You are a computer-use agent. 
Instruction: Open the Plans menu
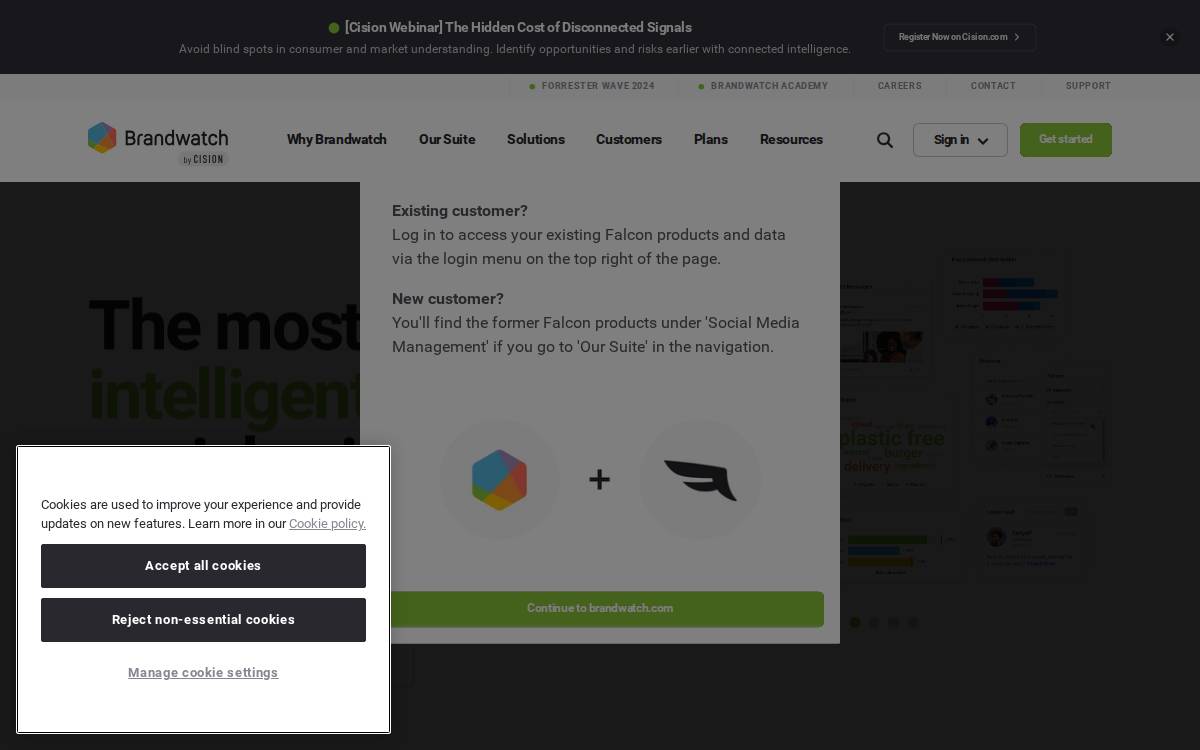pyautogui.click(x=711, y=139)
